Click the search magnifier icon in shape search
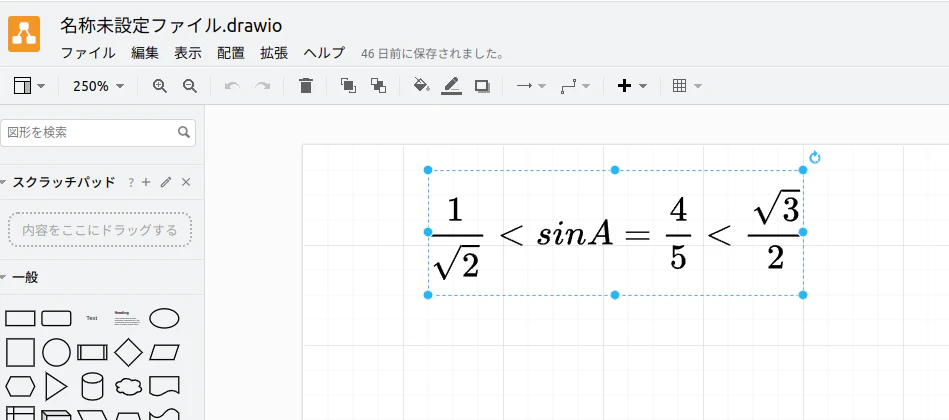Image resolution: width=949 pixels, height=420 pixels. click(x=183, y=132)
